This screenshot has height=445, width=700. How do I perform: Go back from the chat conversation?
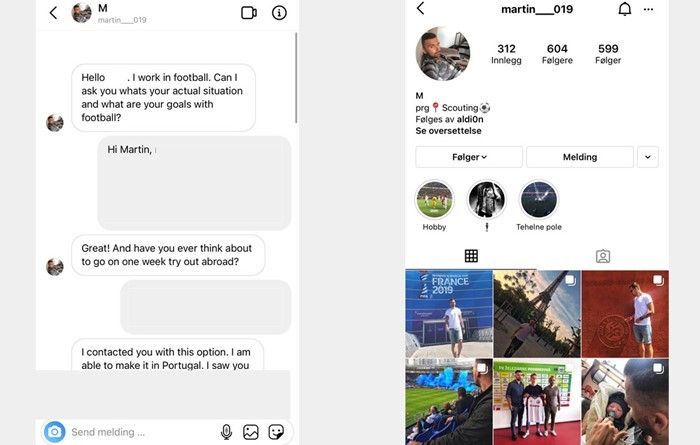tap(53, 12)
